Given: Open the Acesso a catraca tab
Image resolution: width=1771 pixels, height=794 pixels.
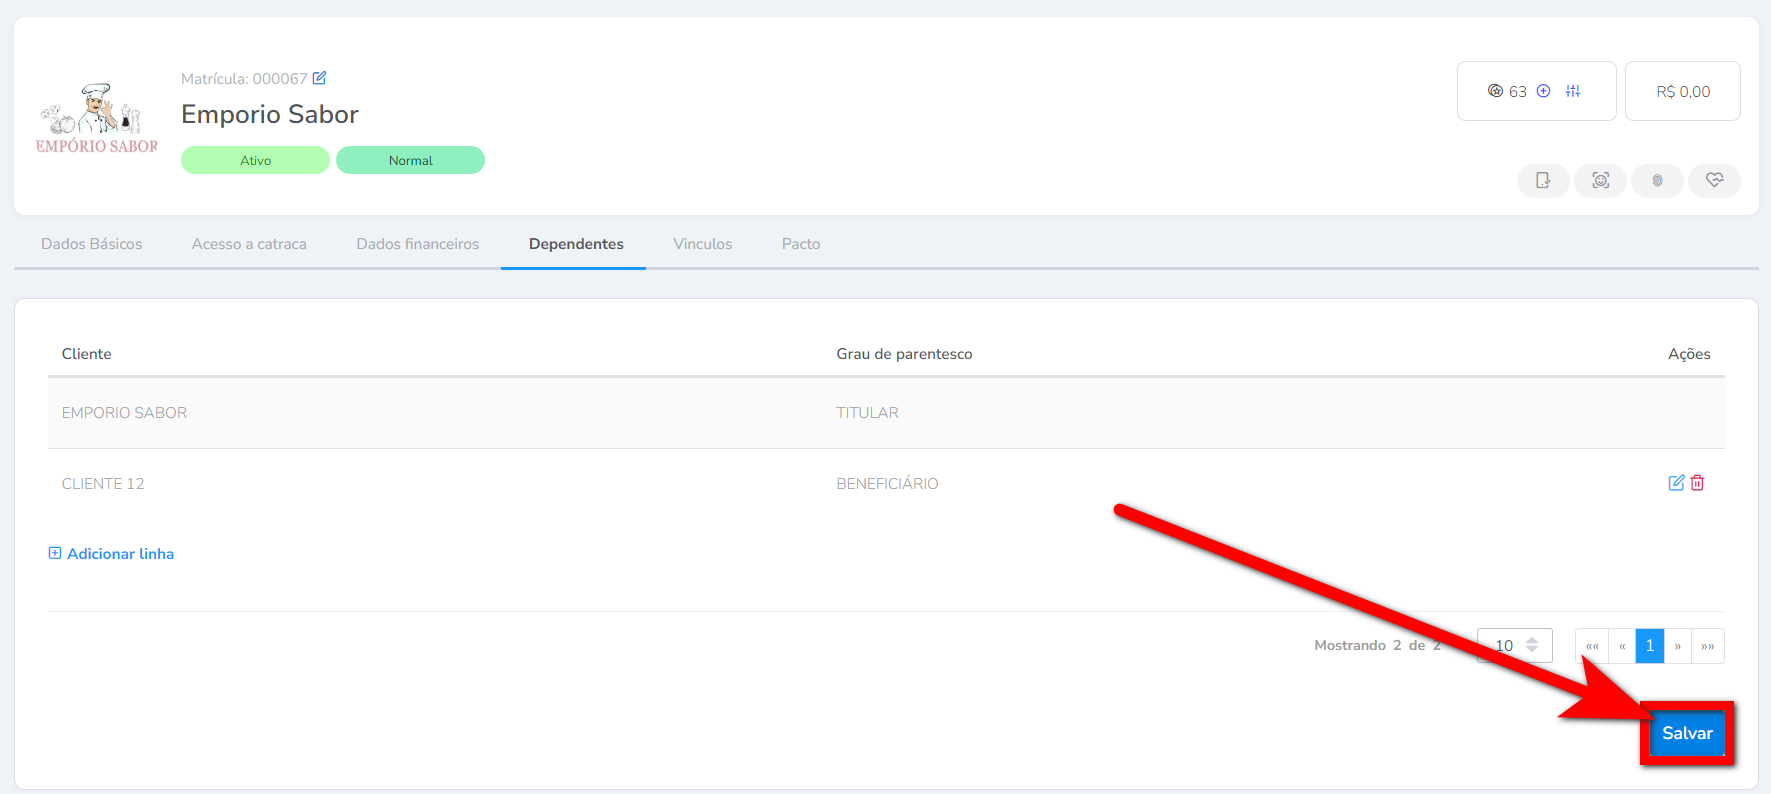Looking at the screenshot, I should [x=249, y=244].
